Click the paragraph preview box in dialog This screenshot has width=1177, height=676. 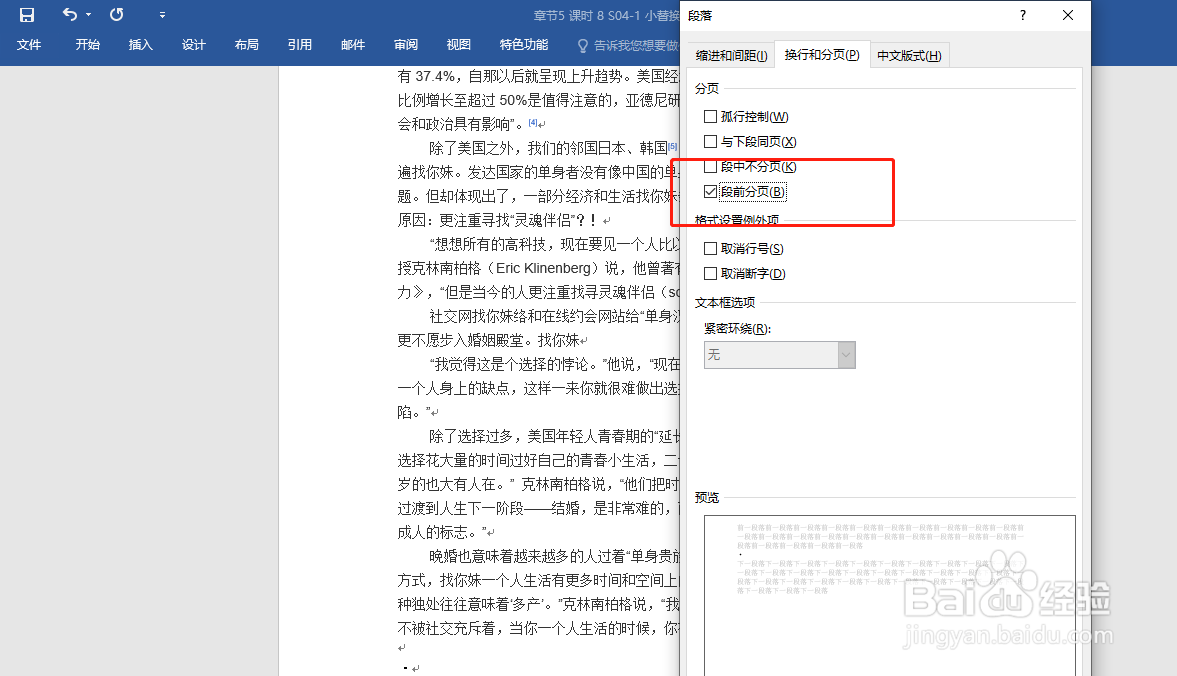(890, 595)
